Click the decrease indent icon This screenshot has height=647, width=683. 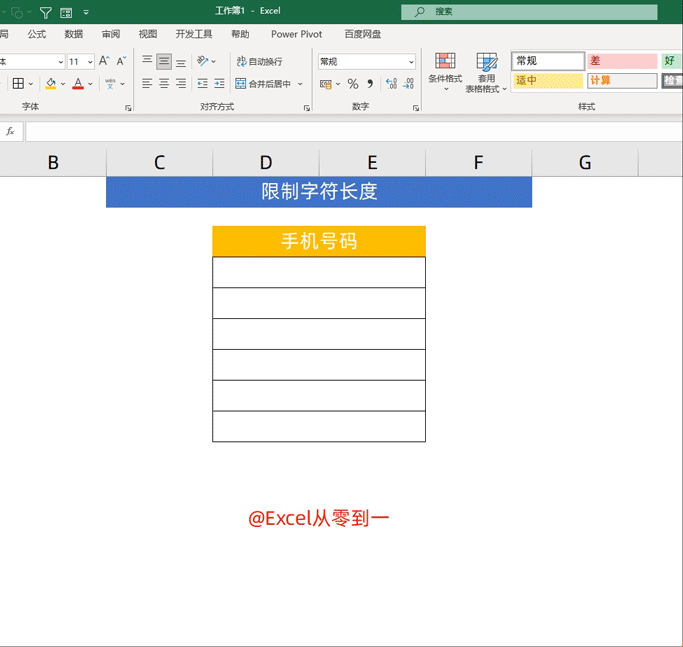(203, 83)
